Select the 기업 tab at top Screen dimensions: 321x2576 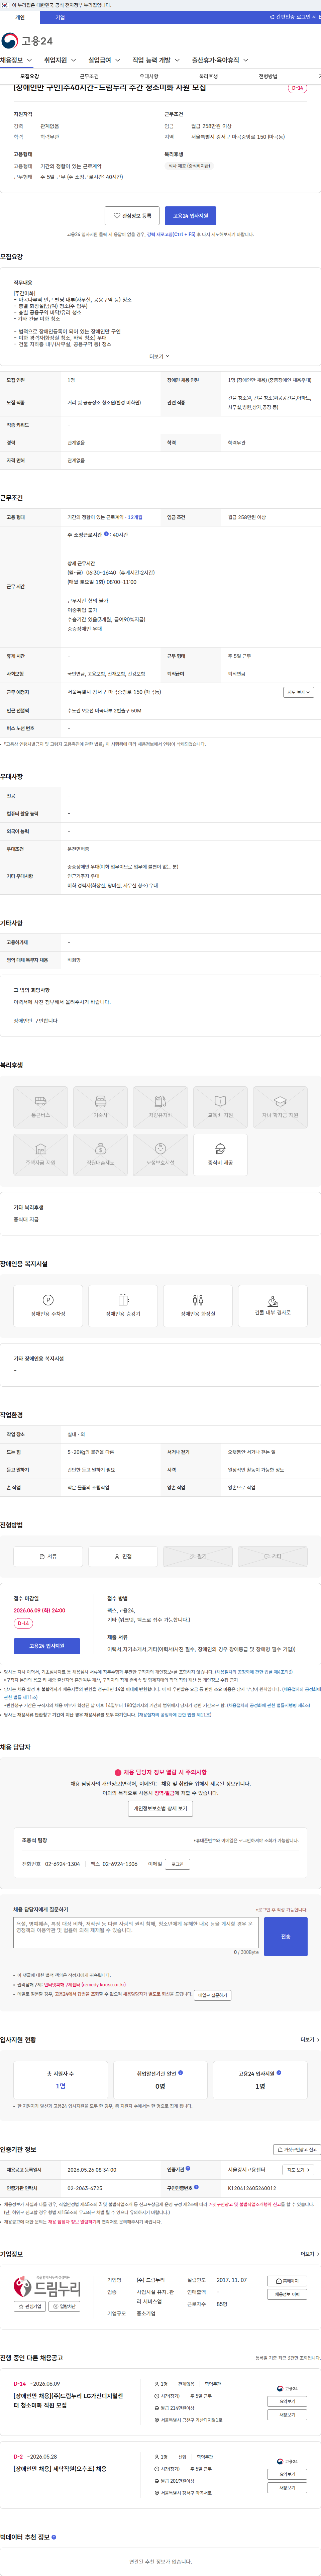pos(60,17)
